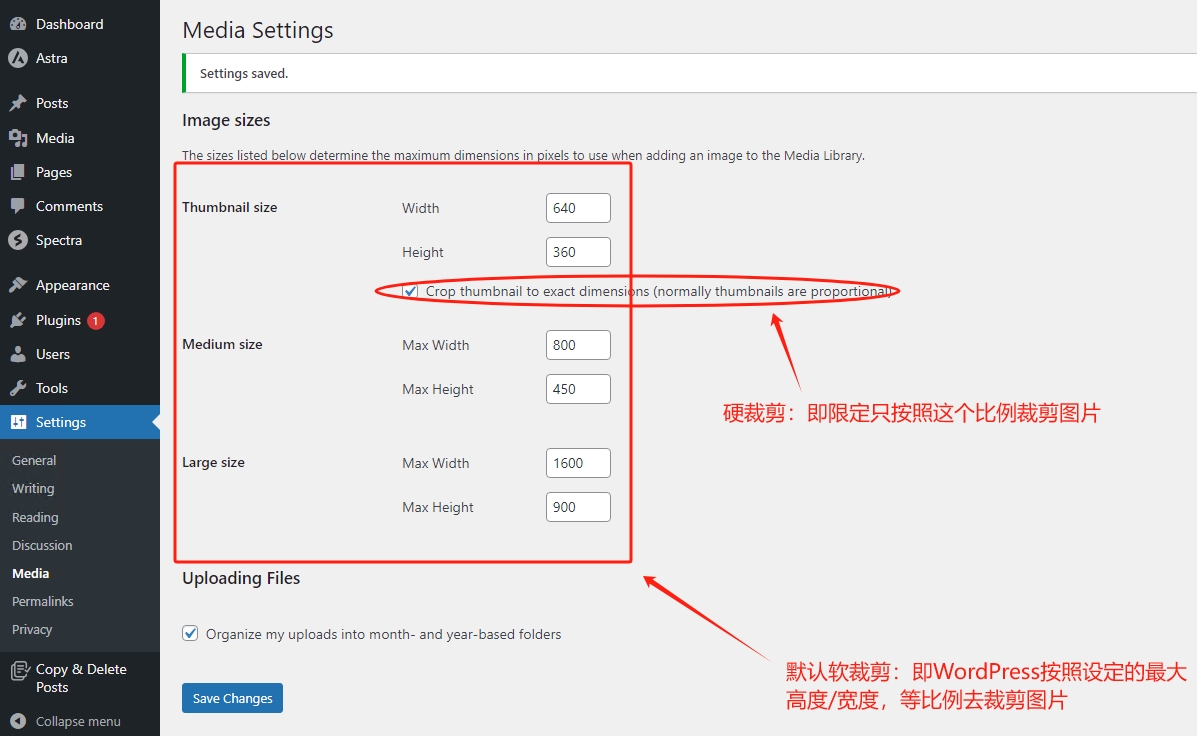
Task: Click the Uploading Files section heading
Action: point(241,578)
